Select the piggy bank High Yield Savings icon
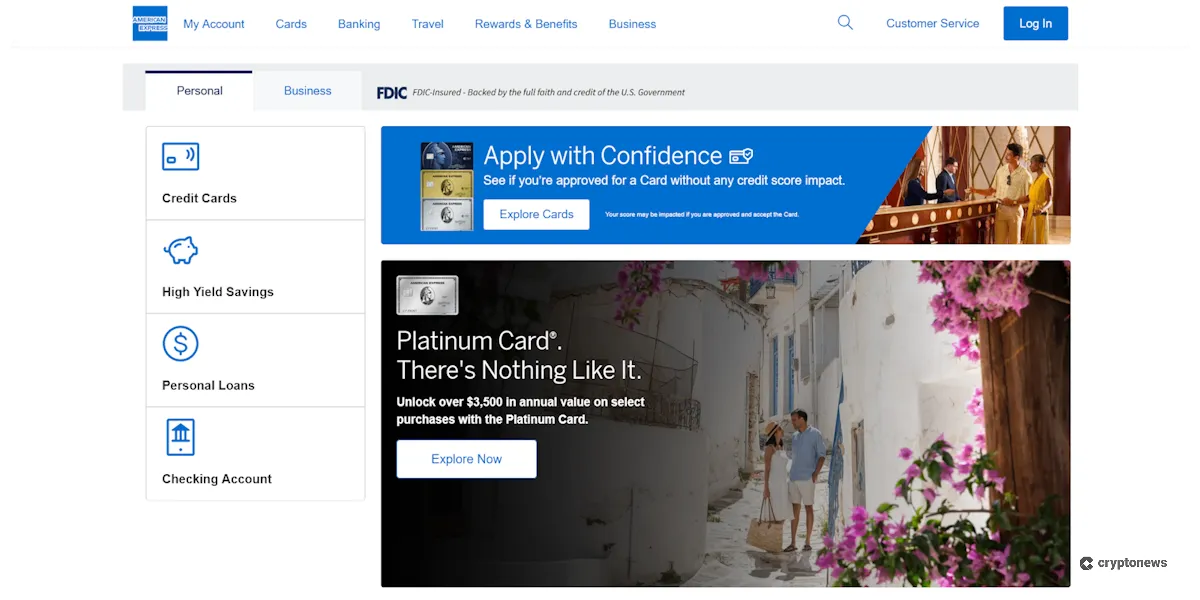1200x600 pixels. [x=180, y=250]
